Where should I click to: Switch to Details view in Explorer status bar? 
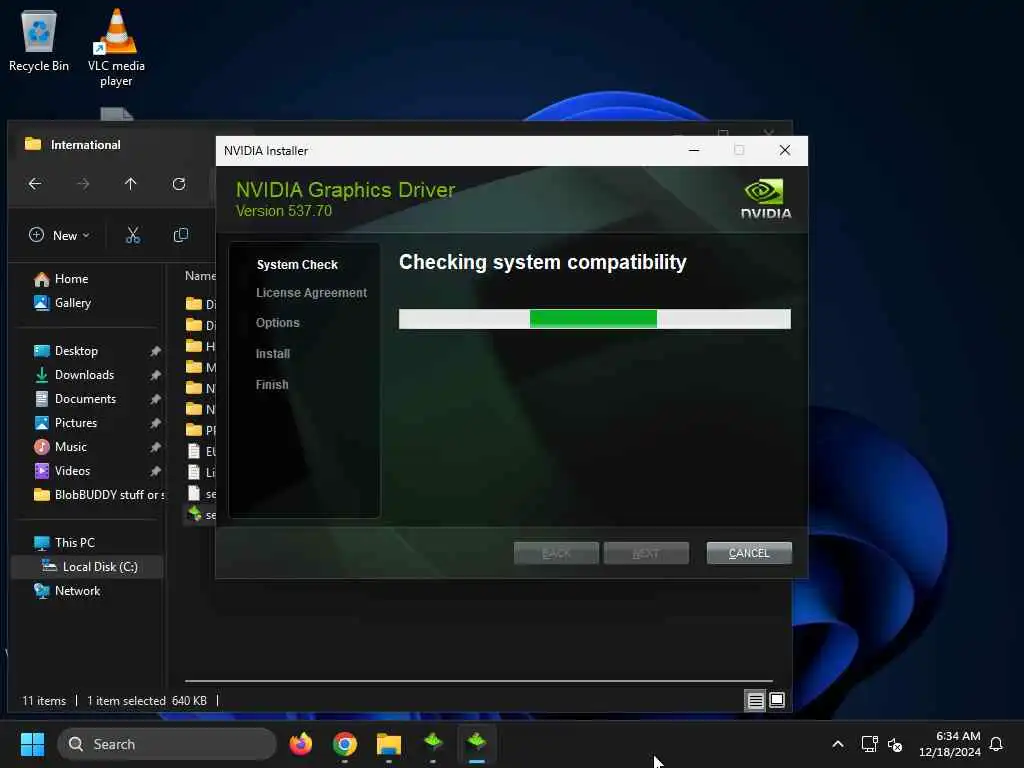click(x=756, y=701)
